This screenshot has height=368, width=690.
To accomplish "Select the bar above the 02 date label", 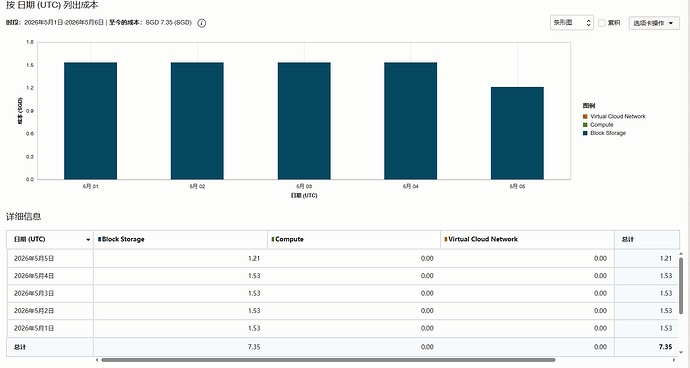I will click(197, 121).
